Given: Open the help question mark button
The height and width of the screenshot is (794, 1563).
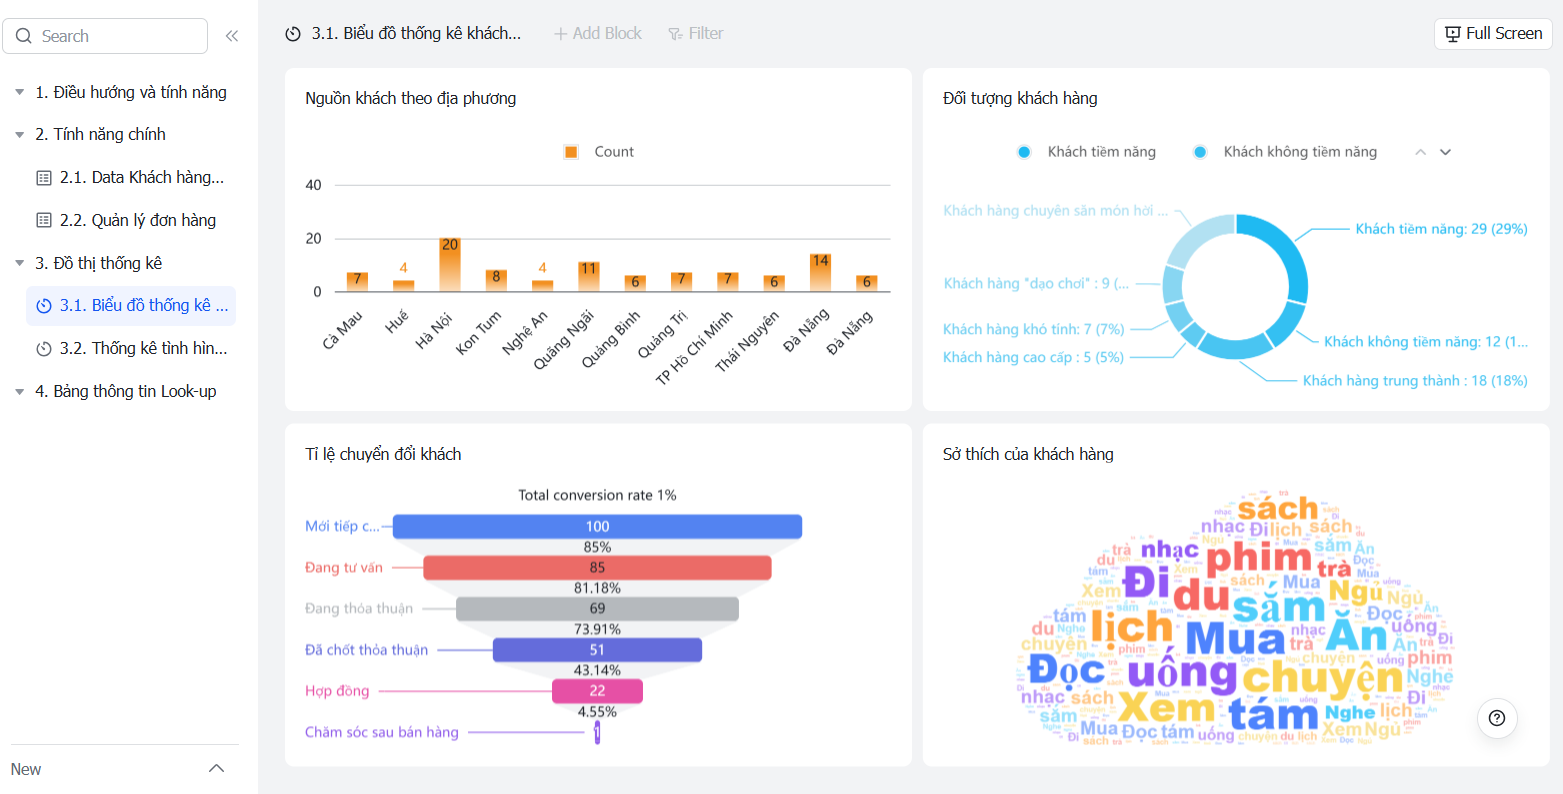Looking at the screenshot, I should tap(1497, 717).
